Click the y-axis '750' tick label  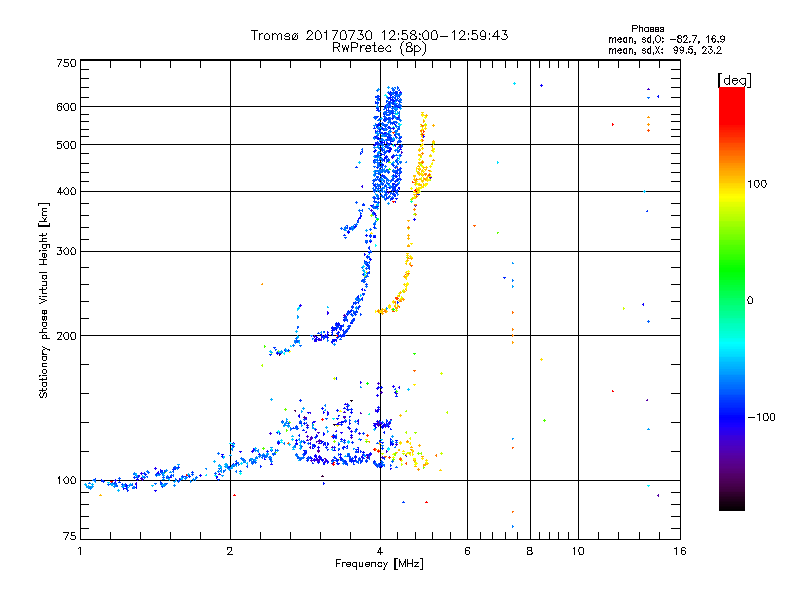66,63
